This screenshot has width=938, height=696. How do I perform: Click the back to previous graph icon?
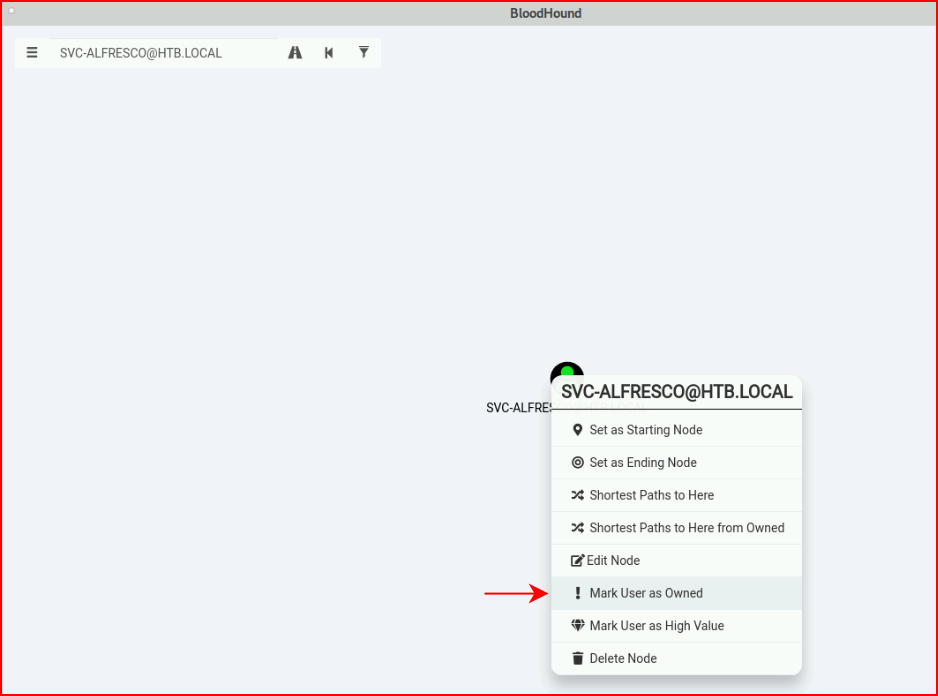pyautogui.click(x=328, y=53)
